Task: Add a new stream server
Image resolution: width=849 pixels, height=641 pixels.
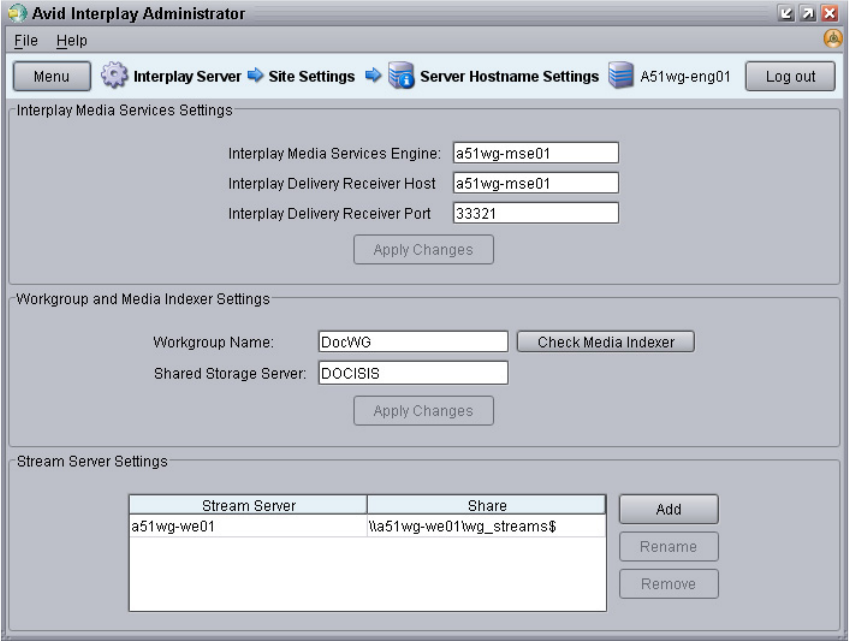Action: click(669, 509)
